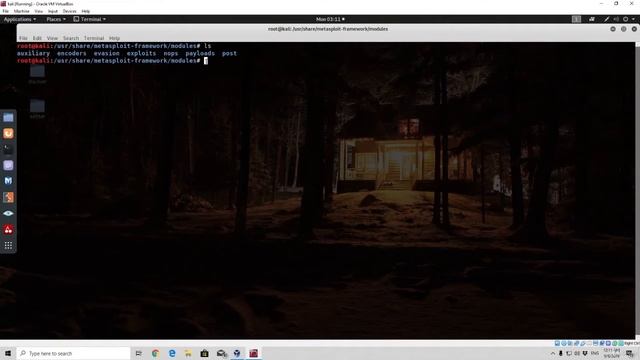Open VirtualBox Help menu
Screen dimensions: 640x360
[86, 11]
